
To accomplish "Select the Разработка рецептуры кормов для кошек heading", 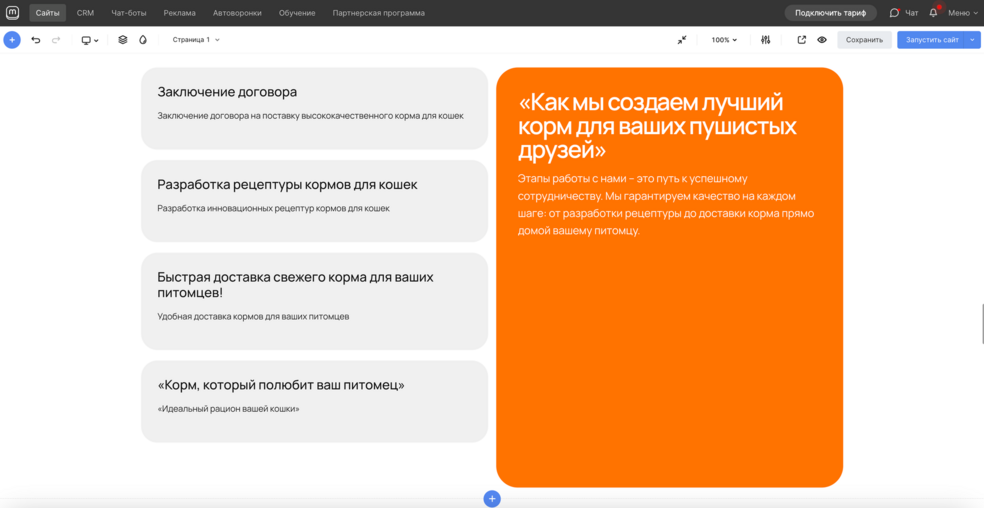I will [287, 185].
